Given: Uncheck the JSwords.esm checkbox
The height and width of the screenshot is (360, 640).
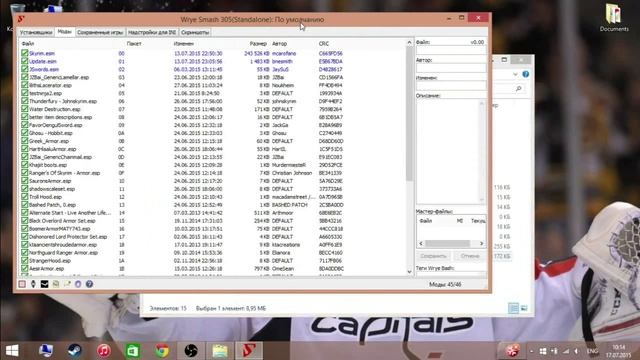Looking at the screenshot, I should click(24, 69).
